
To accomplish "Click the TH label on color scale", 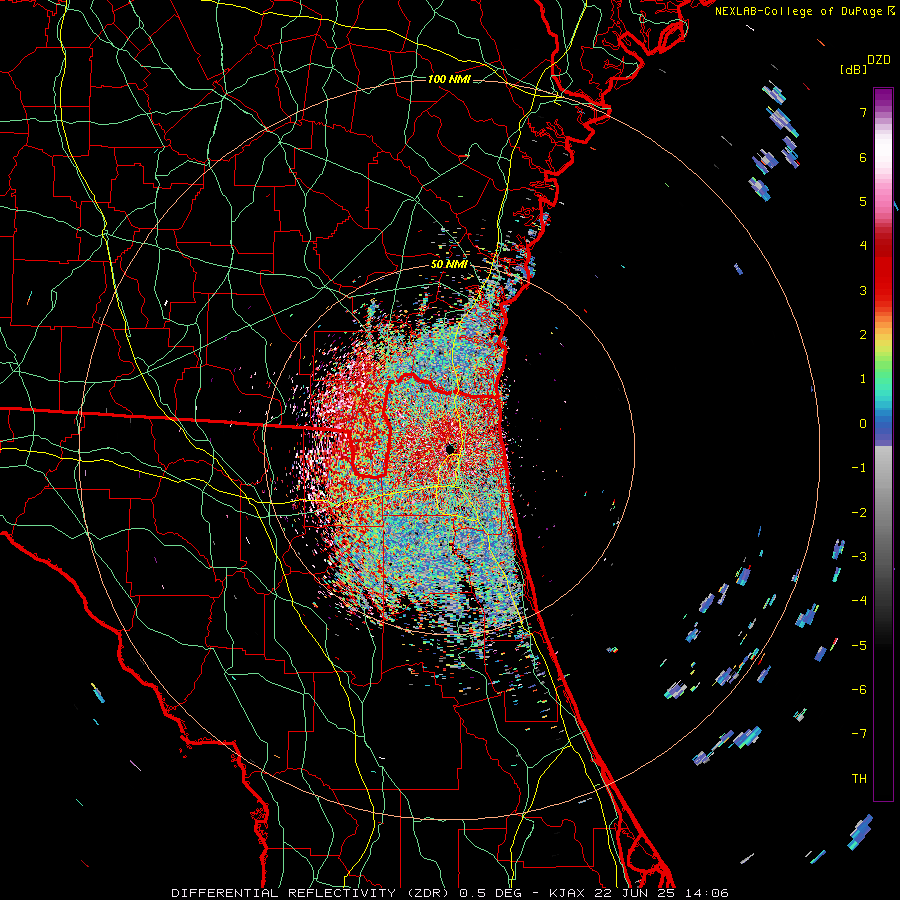I will click(x=859, y=778).
